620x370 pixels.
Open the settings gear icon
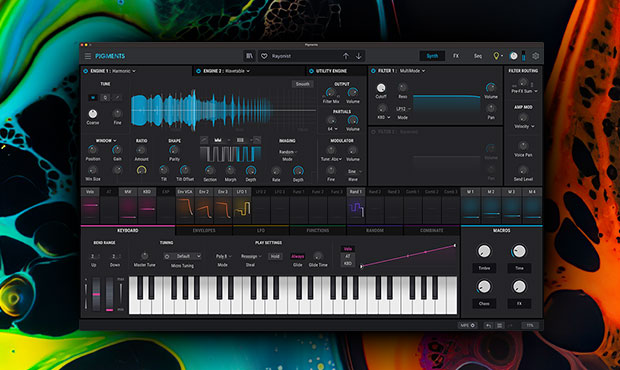click(x=535, y=56)
